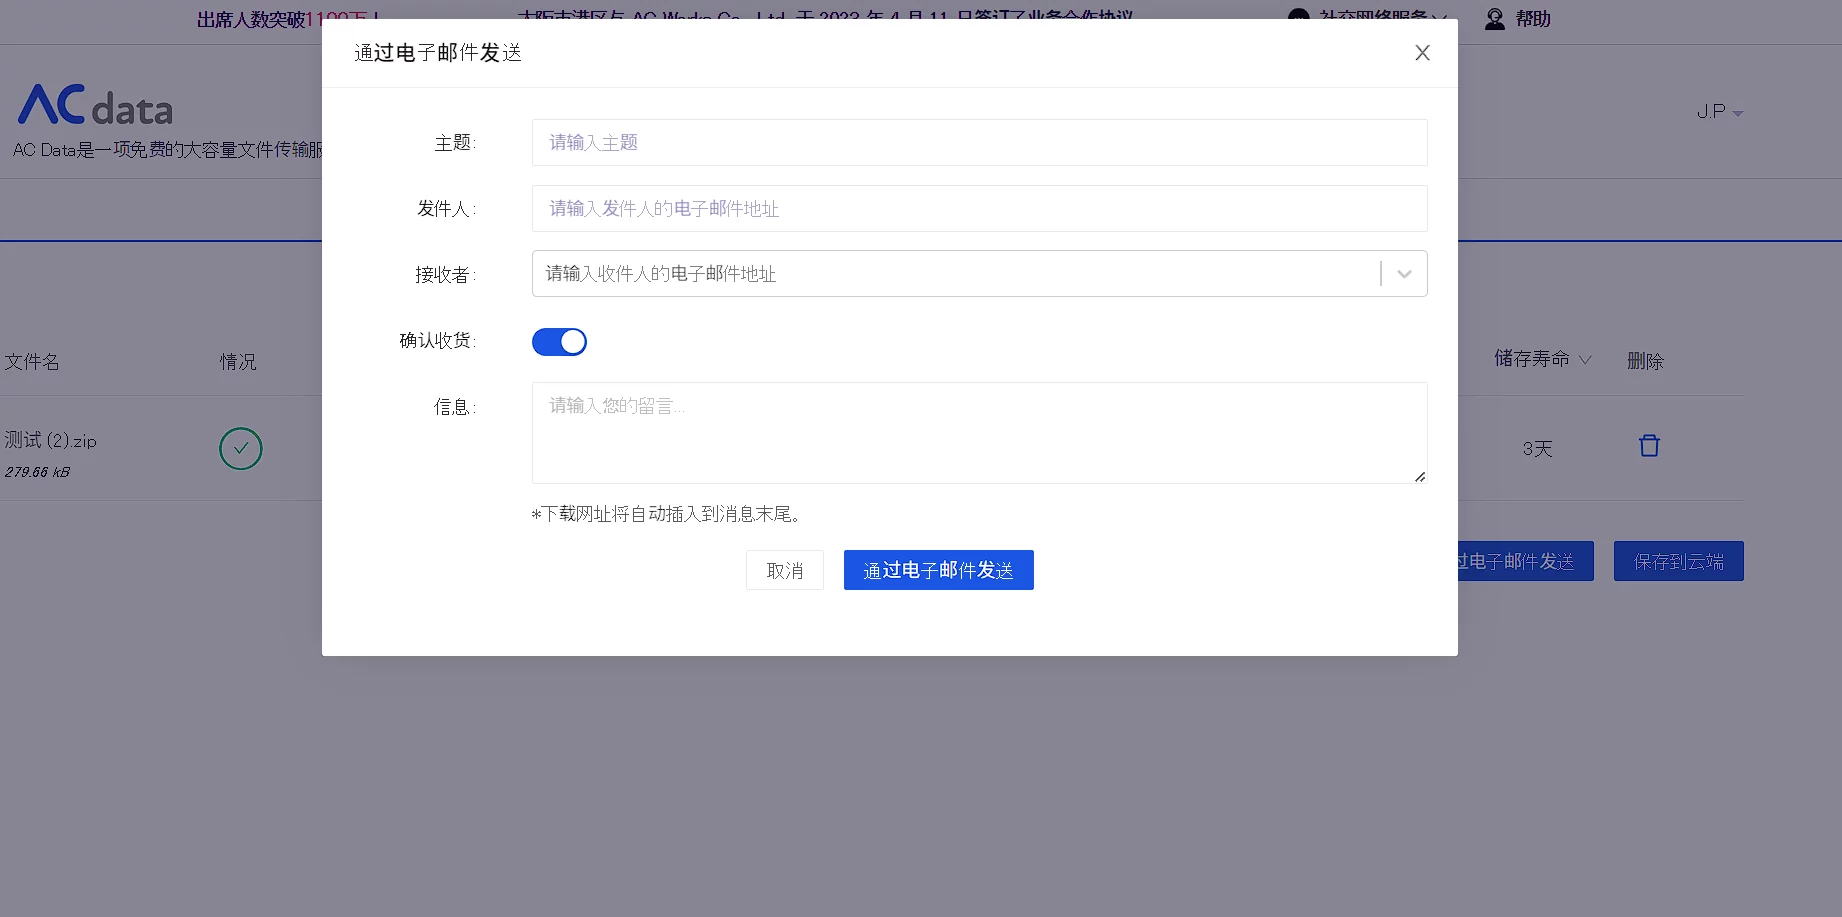Toggle the 确认收货 switch off
This screenshot has width=1842, height=917.
click(559, 342)
